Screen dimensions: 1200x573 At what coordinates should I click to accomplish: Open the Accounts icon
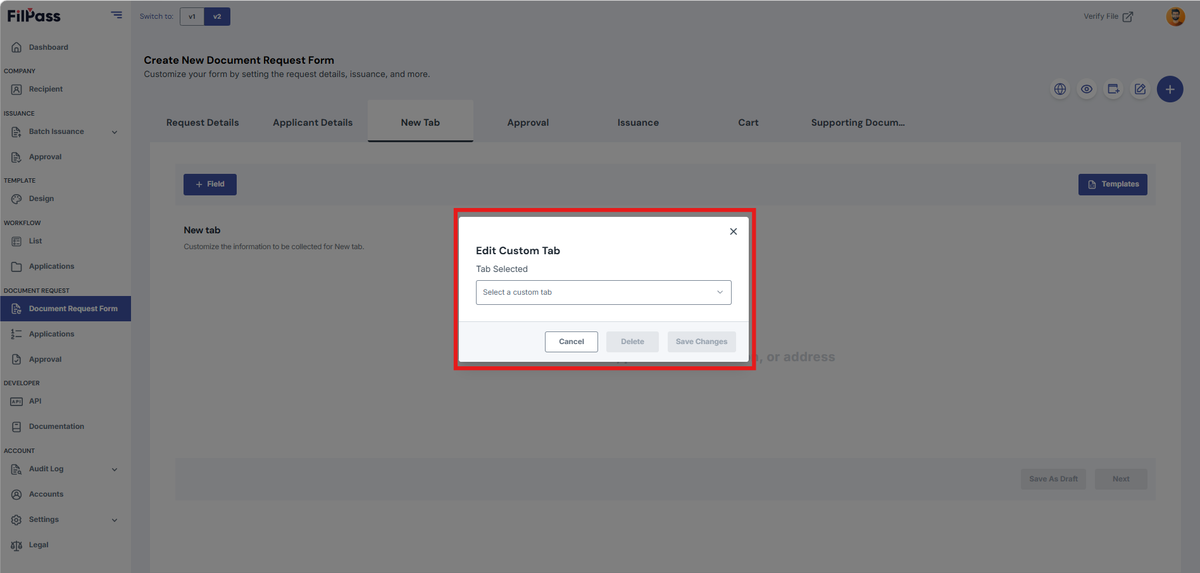(x=16, y=494)
